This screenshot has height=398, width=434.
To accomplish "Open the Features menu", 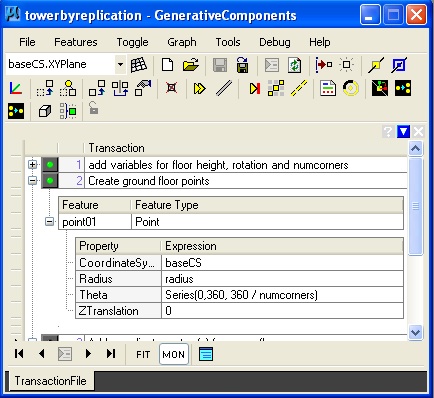I will 76,42.
